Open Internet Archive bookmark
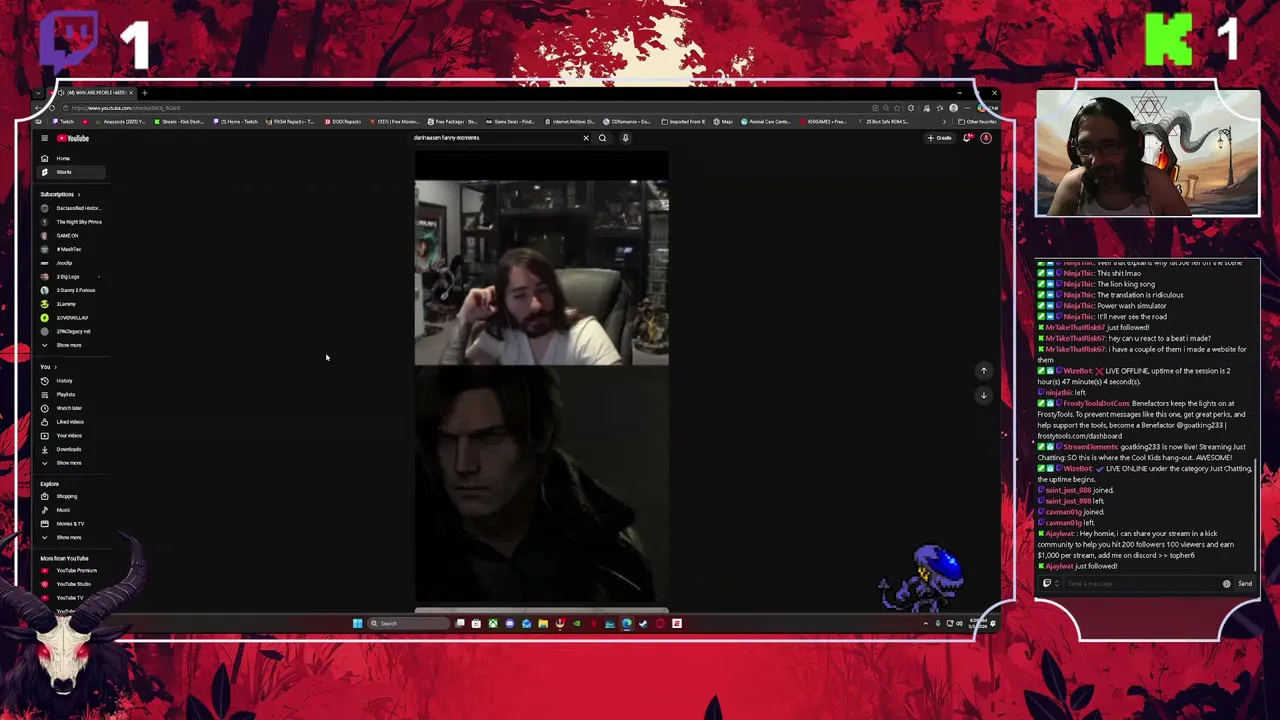Viewport: 1280px width, 720px height. click(x=570, y=122)
